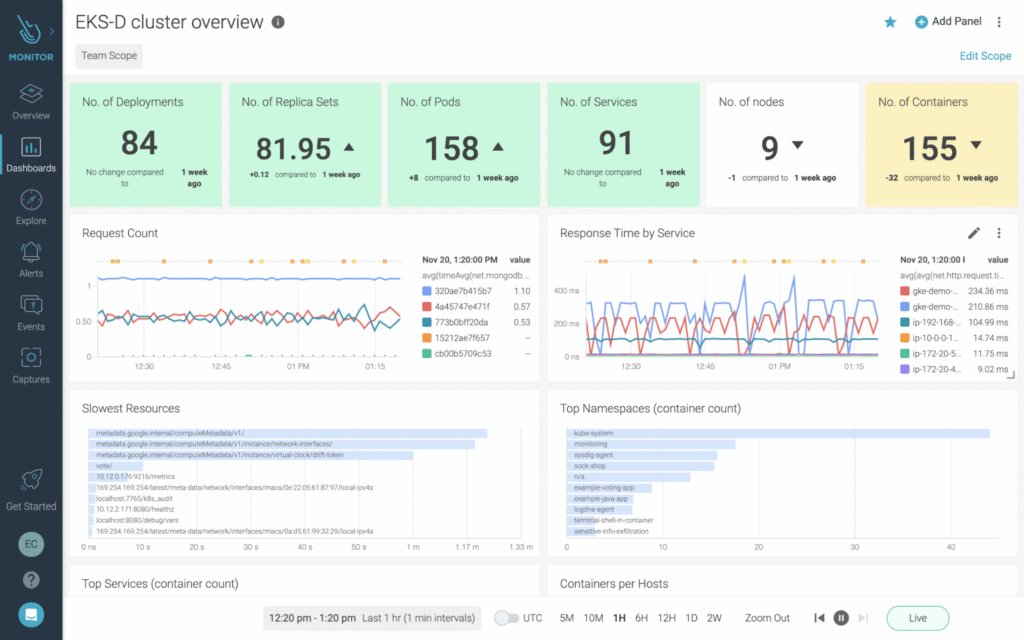Edit Response Time by Service panel with pencil
Image resolution: width=1024 pixels, height=640 pixels.
(x=974, y=233)
